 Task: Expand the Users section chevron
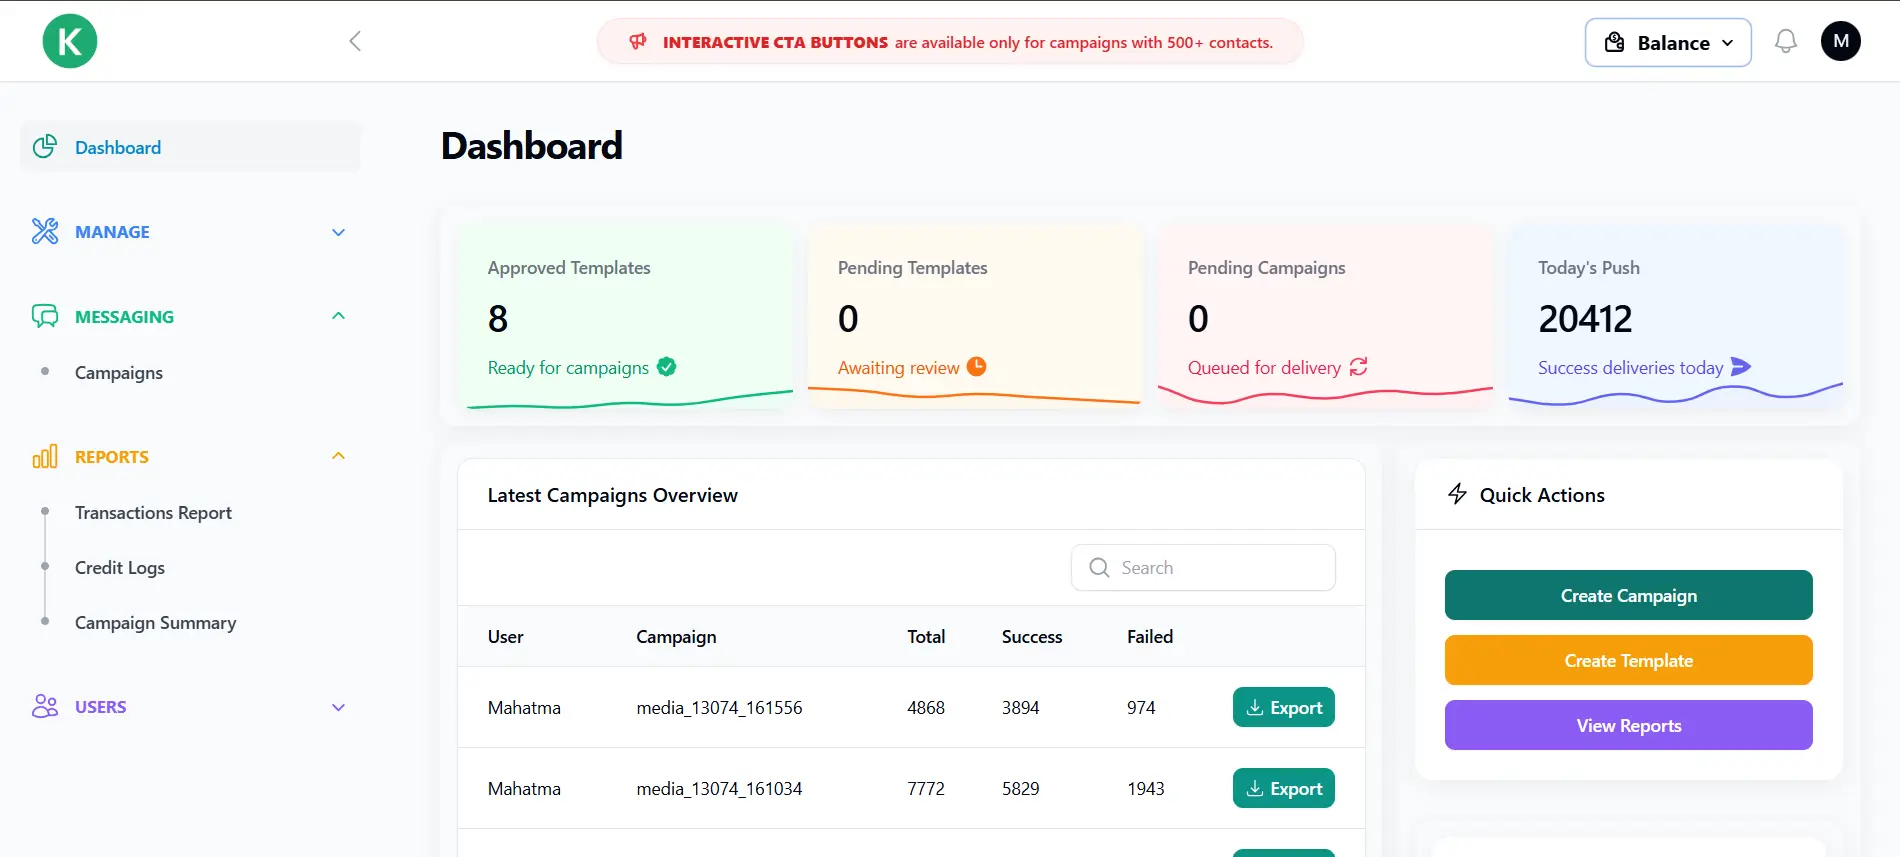(x=338, y=707)
